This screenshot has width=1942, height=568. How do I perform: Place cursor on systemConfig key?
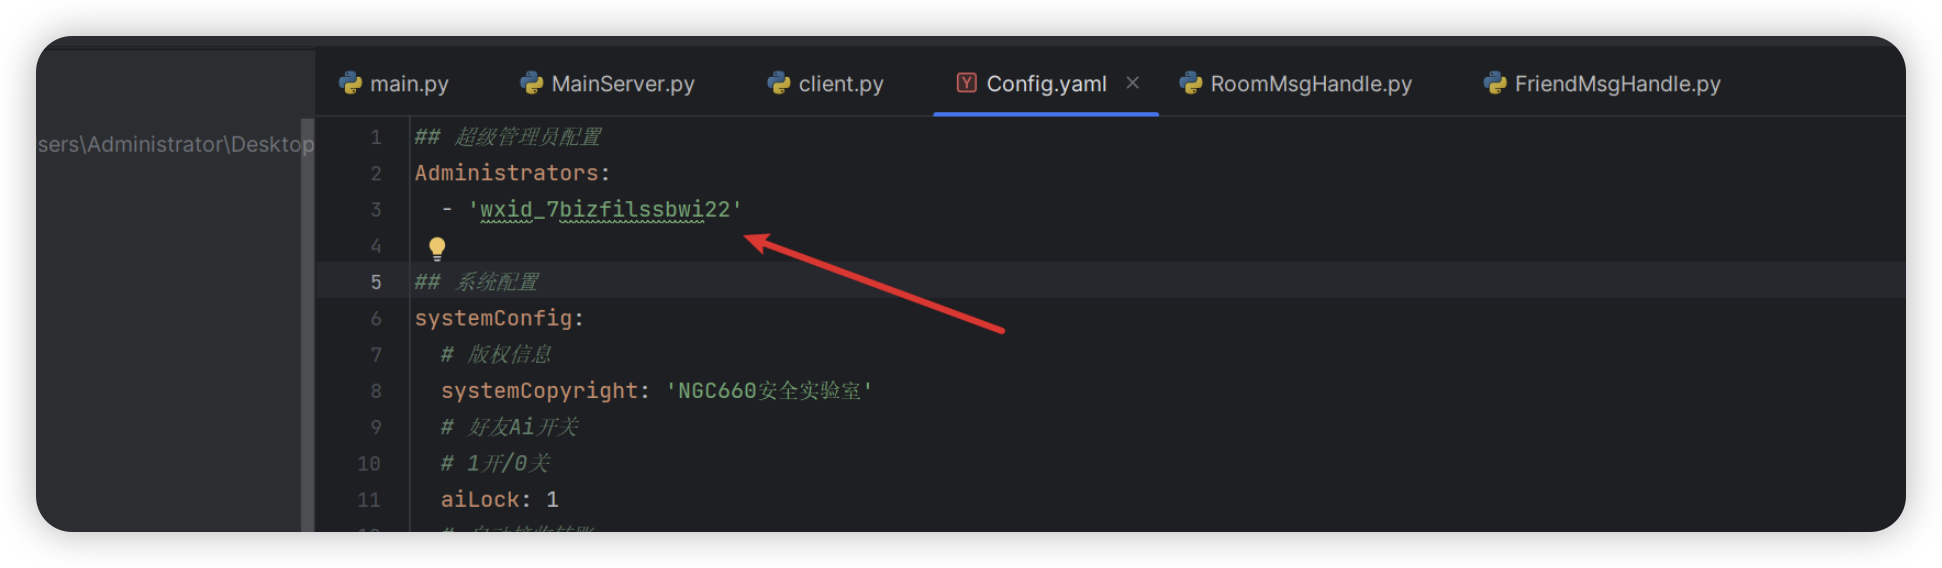493,318
